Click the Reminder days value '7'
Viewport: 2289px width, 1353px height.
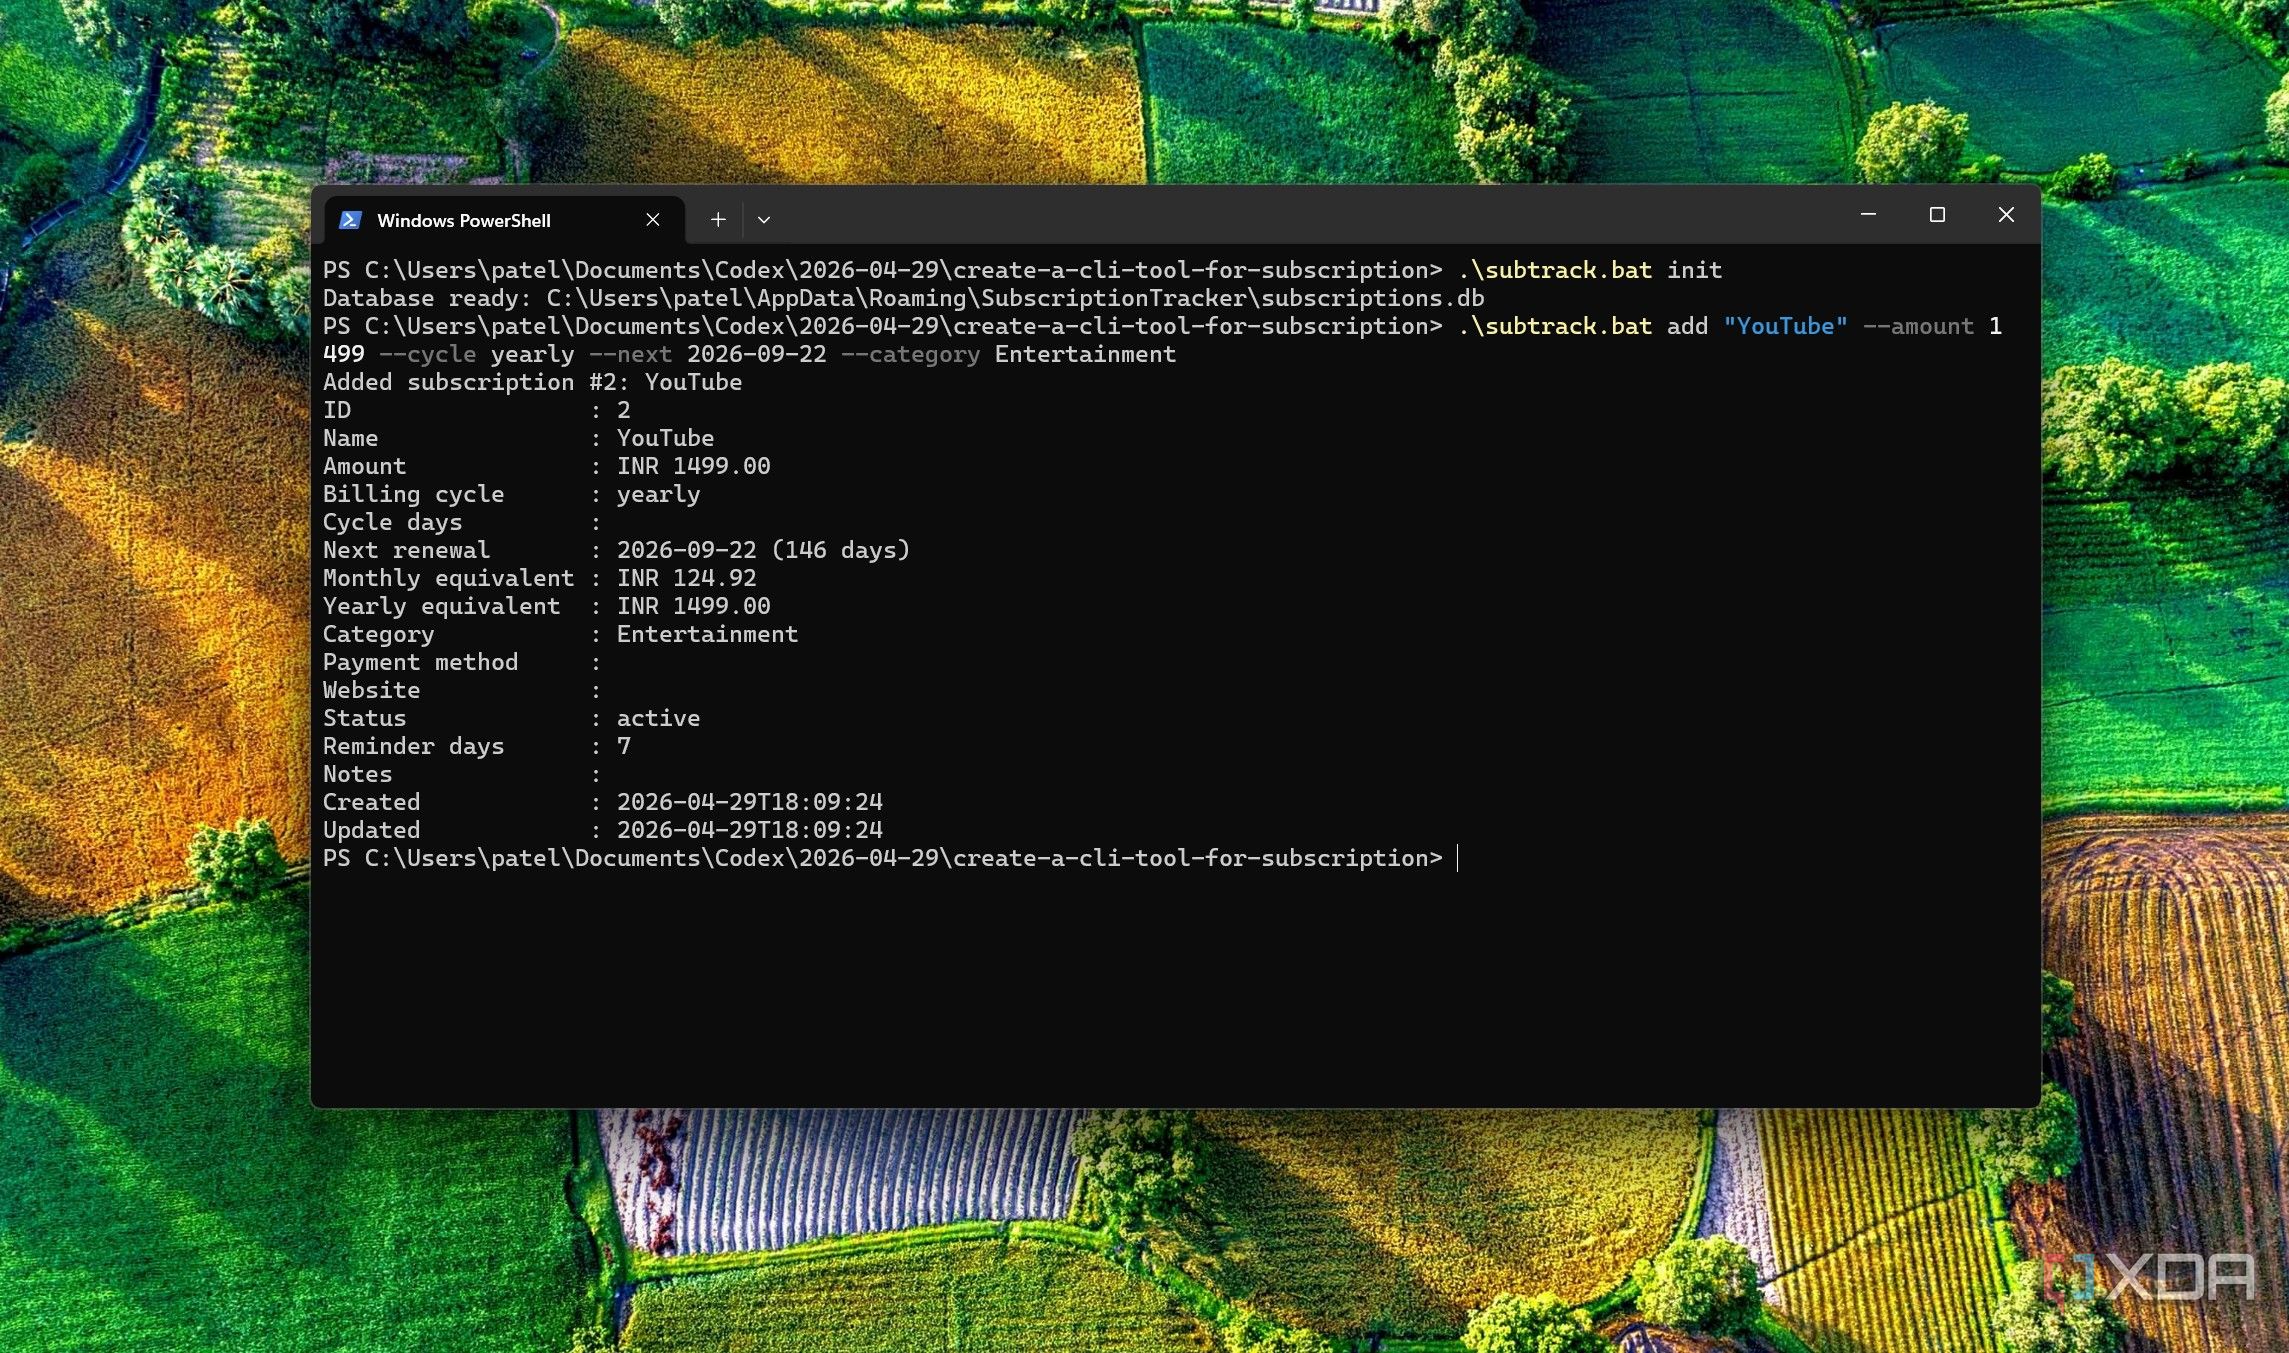pos(623,746)
